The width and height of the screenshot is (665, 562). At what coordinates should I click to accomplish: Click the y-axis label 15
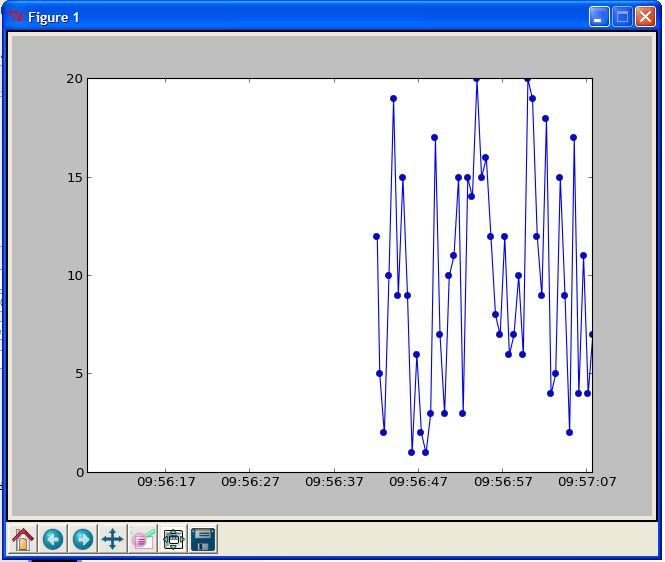pyautogui.click(x=74, y=177)
